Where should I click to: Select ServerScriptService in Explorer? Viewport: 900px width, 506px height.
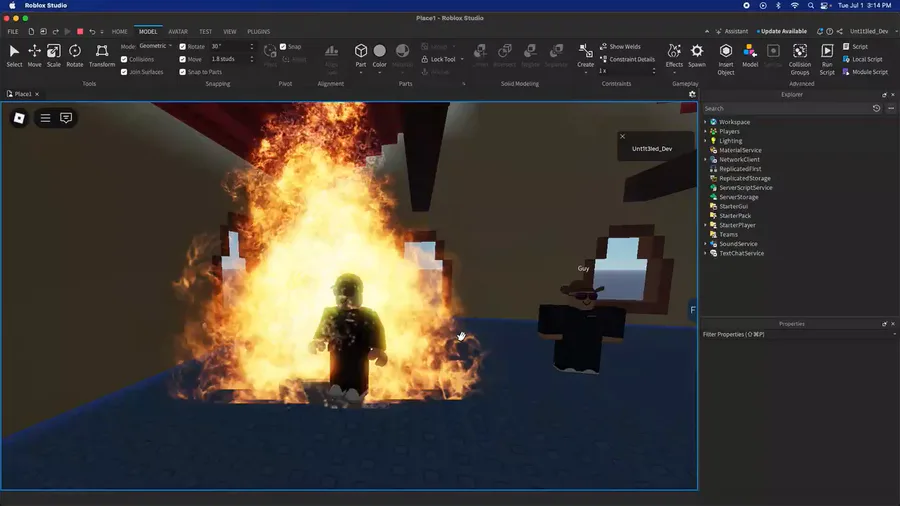[x=745, y=188]
